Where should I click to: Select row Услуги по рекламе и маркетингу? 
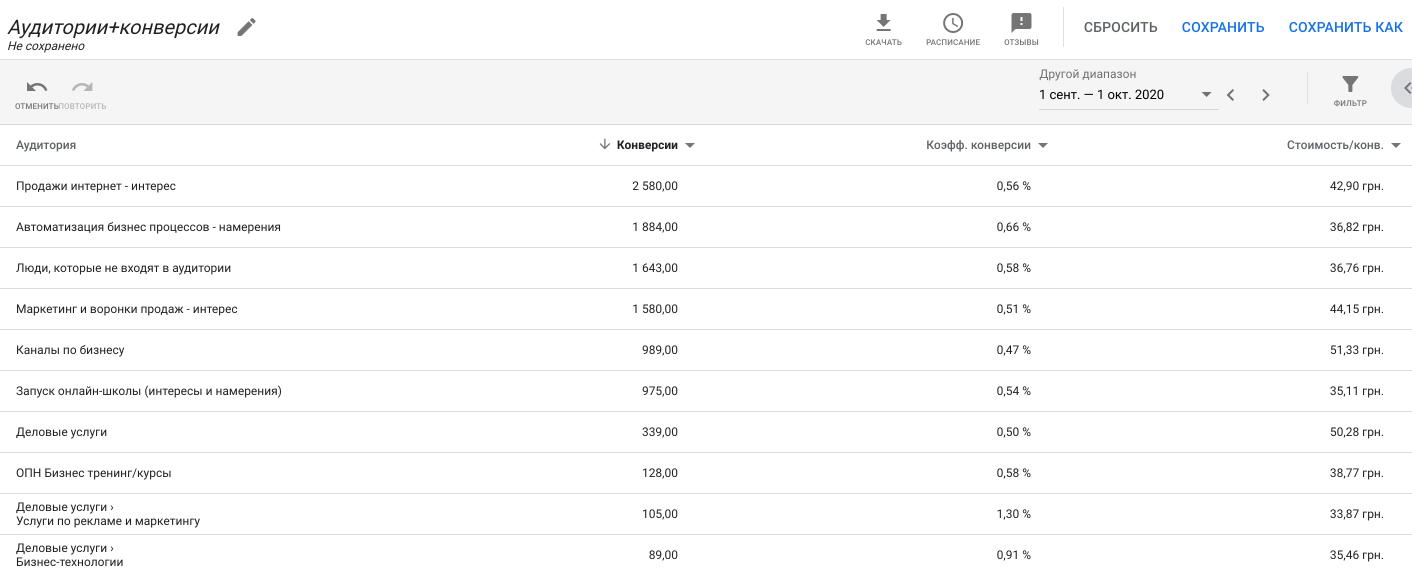(x=706, y=514)
